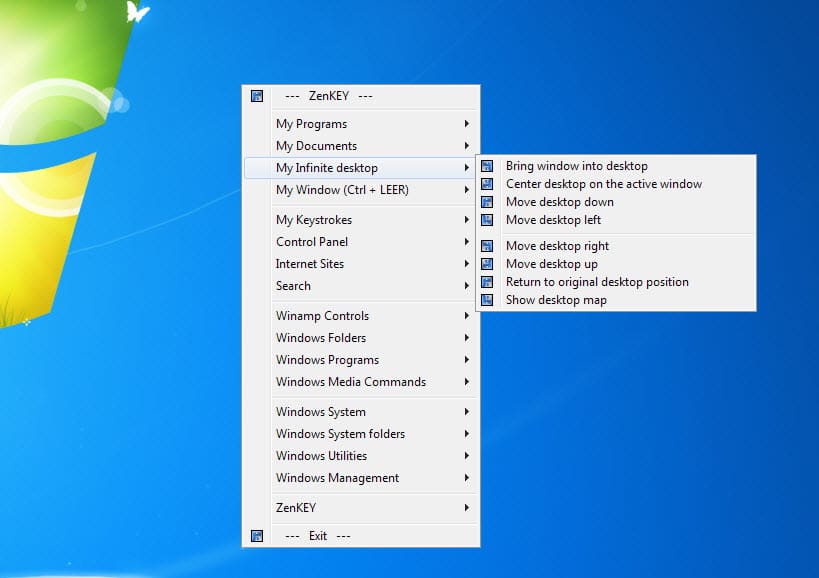The height and width of the screenshot is (578, 819).
Task: Click the icon next to the Exit entry
Action: [257, 535]
